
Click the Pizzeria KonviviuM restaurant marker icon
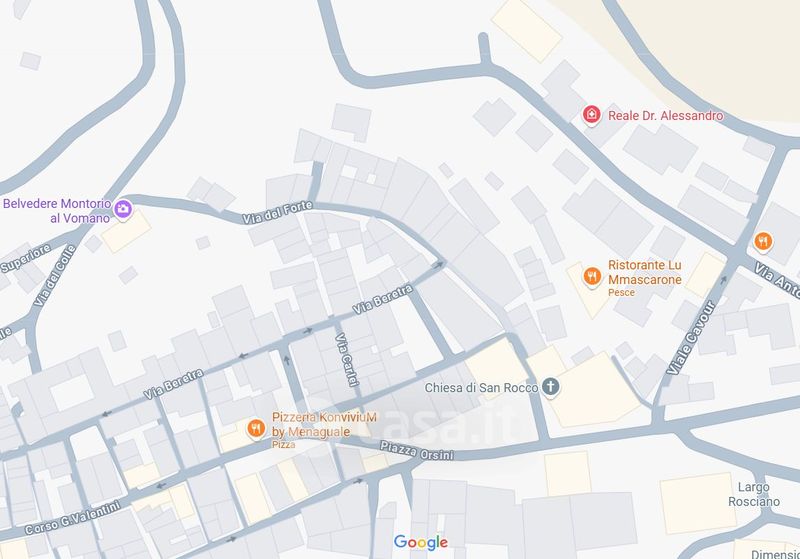pyautogui.click(x=256, y=428)
